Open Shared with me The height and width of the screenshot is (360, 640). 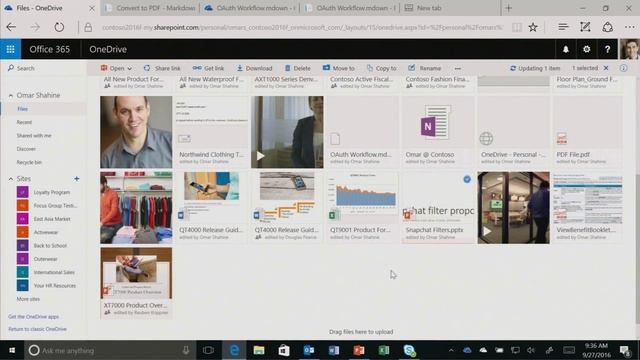[x=34, y=136]
